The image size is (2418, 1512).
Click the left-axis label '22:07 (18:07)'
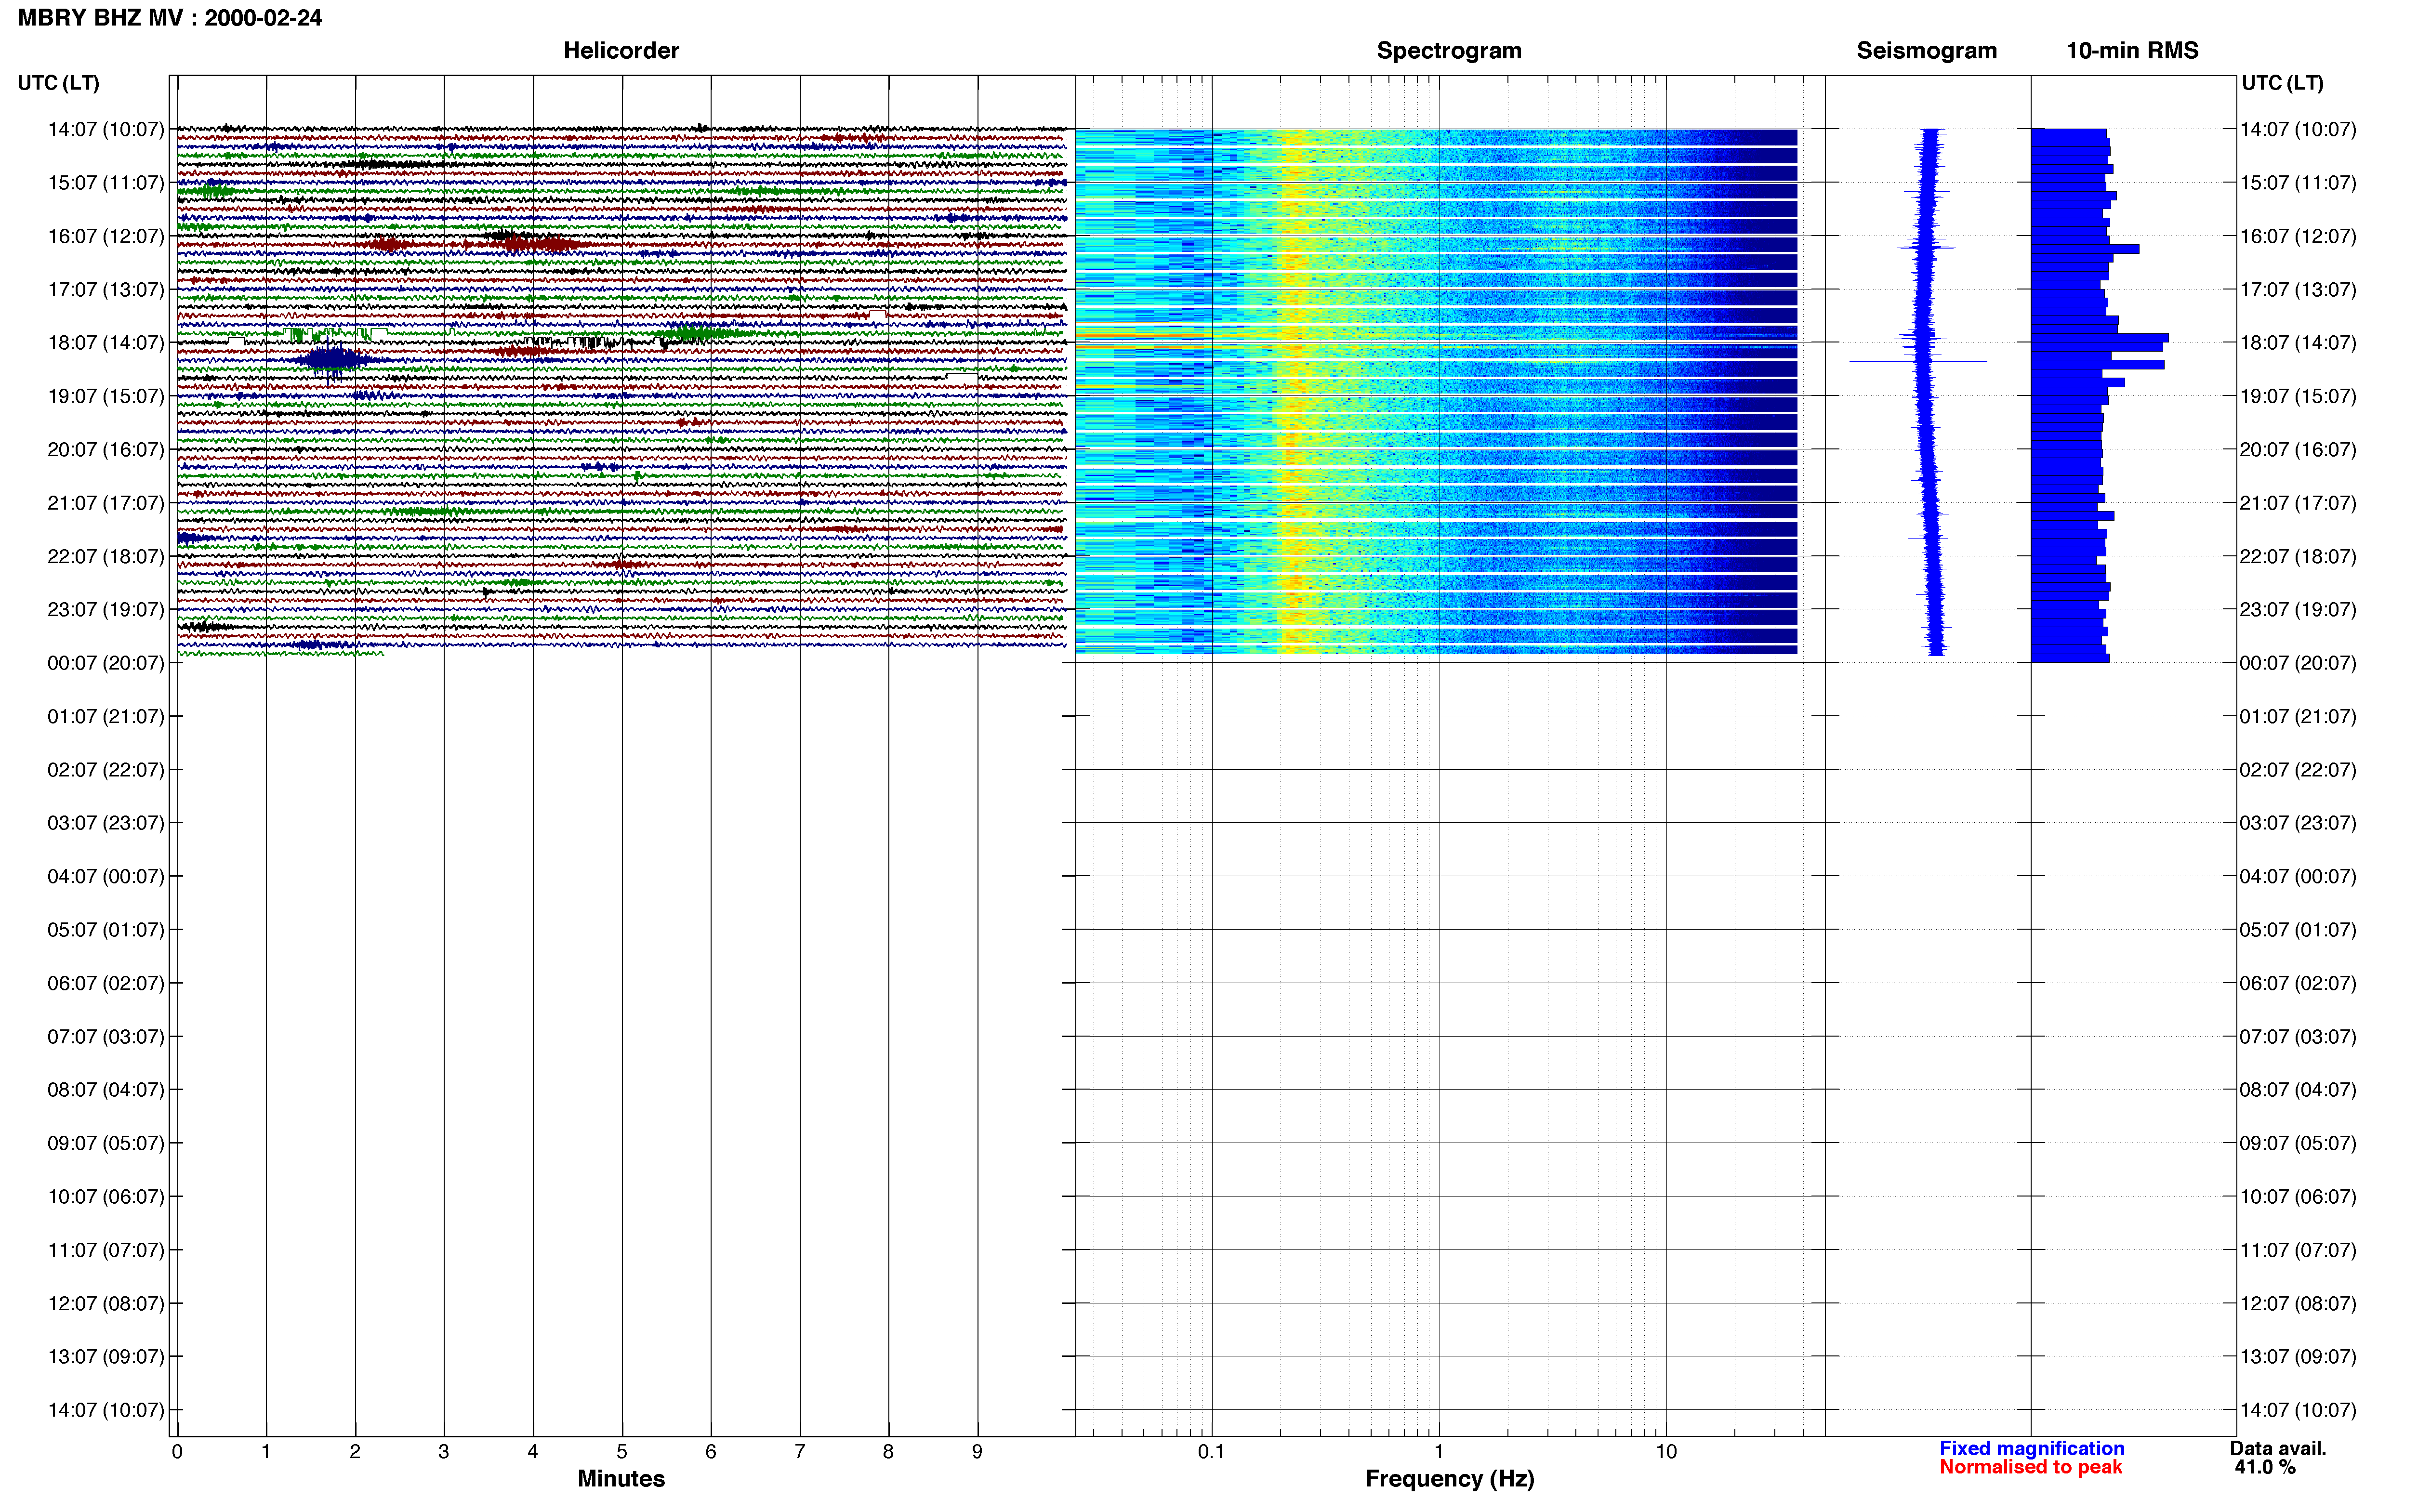pyautogui.click(x=106, y=556)
